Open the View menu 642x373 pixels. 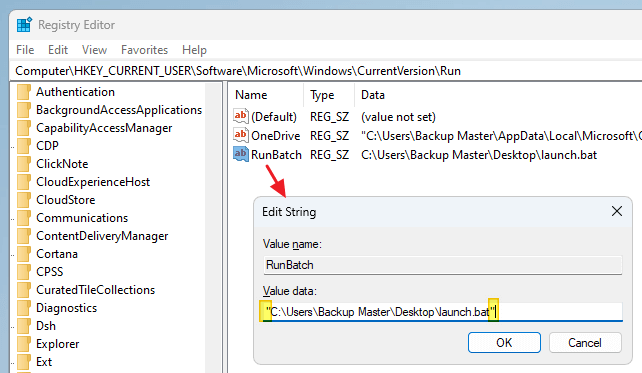(94, 50)
